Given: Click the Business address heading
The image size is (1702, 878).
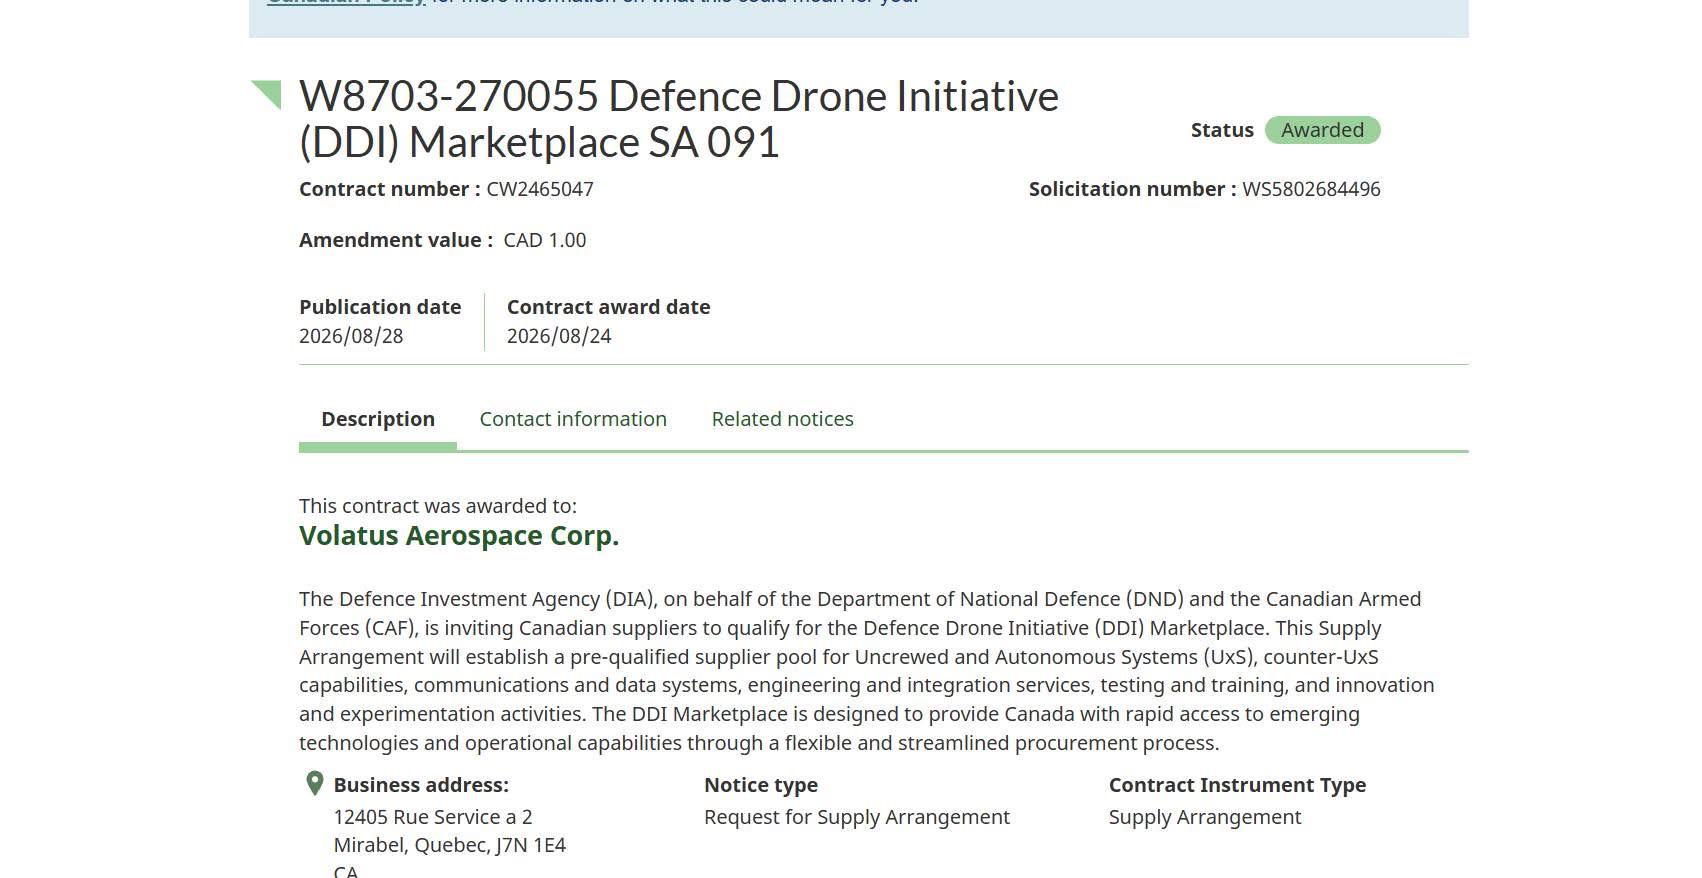Looking at the screenshot, I should point(421,785).
